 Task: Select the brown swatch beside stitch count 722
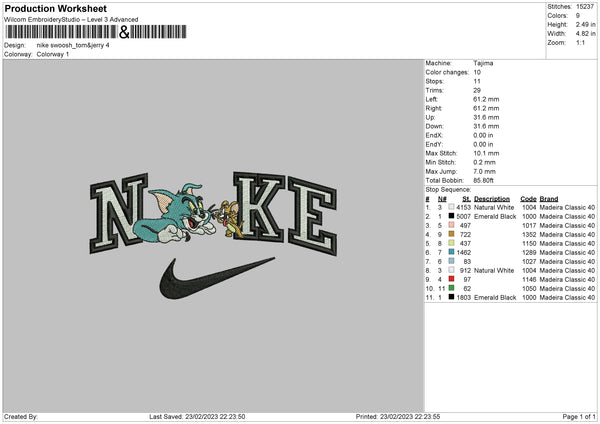451,234
